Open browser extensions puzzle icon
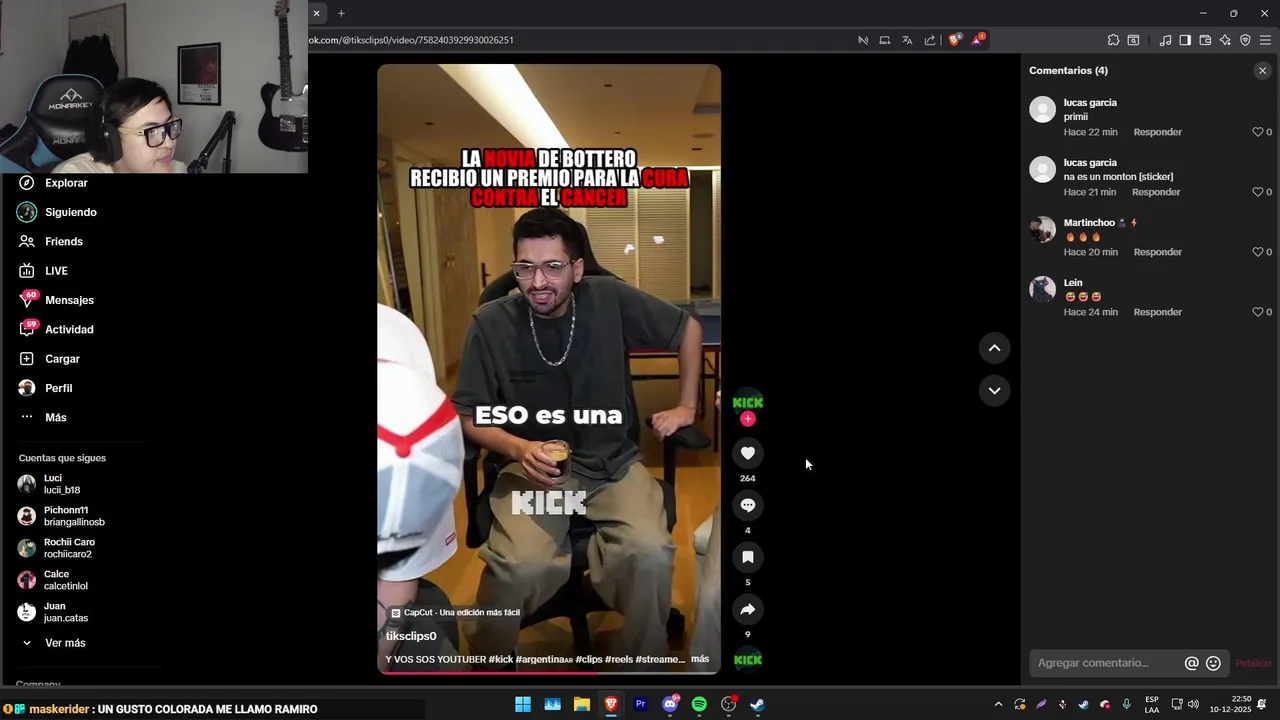This screenshot has width=1280, height=720. (1113, 40)
